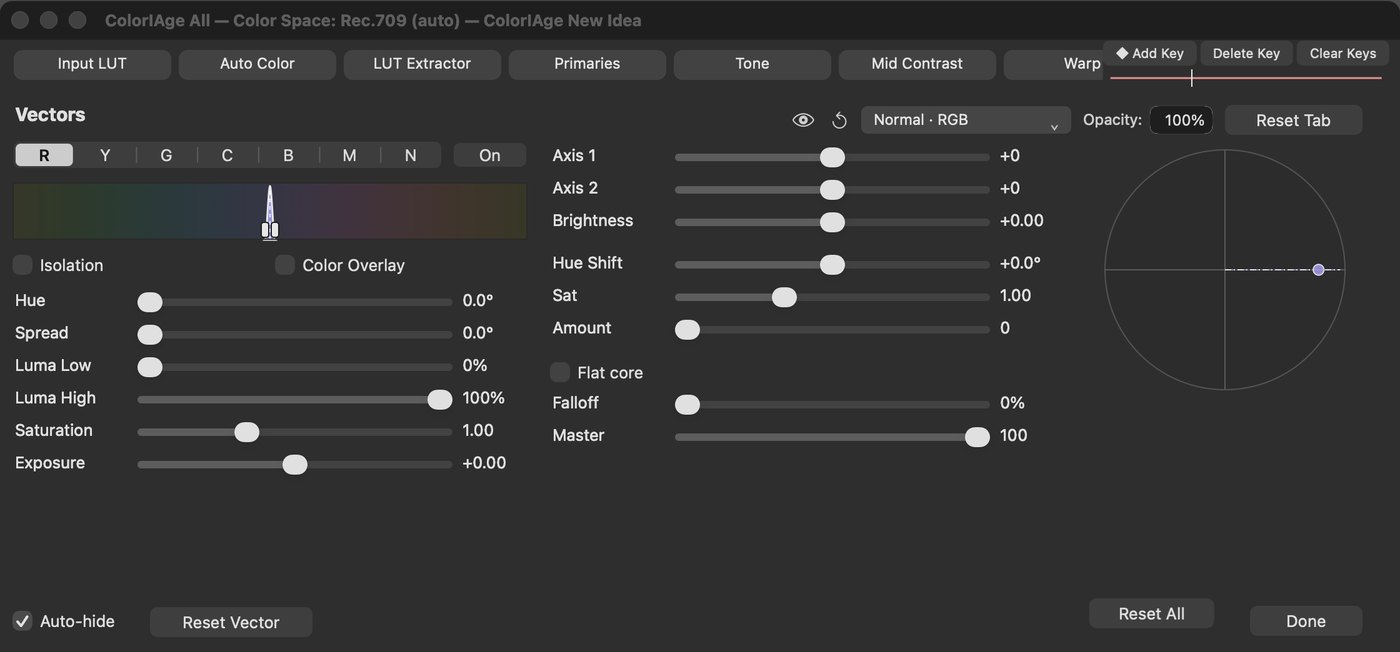This screenshot has height=652, width=1400.
Task: Click the Reset All button
Action: click(x=1151, y=614)
